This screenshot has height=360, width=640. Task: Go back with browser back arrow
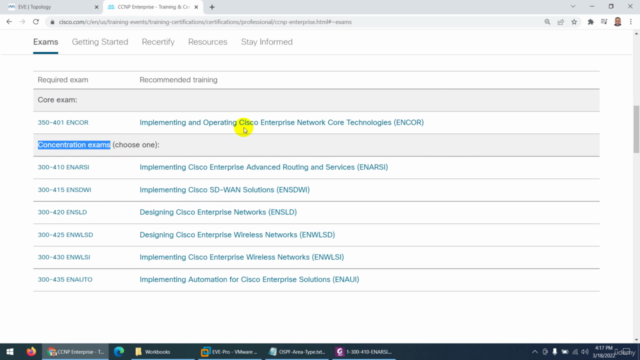pyautogui.click(x=9, y=22)
